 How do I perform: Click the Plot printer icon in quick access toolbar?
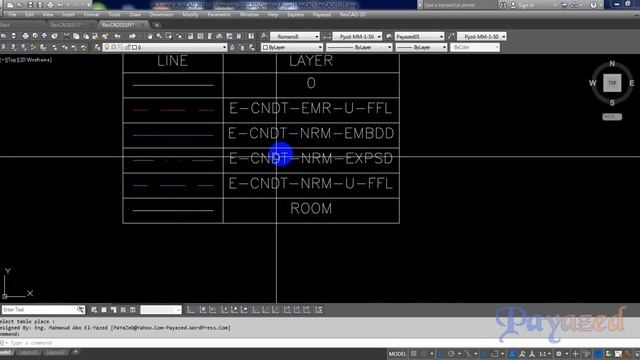[50, 5]
